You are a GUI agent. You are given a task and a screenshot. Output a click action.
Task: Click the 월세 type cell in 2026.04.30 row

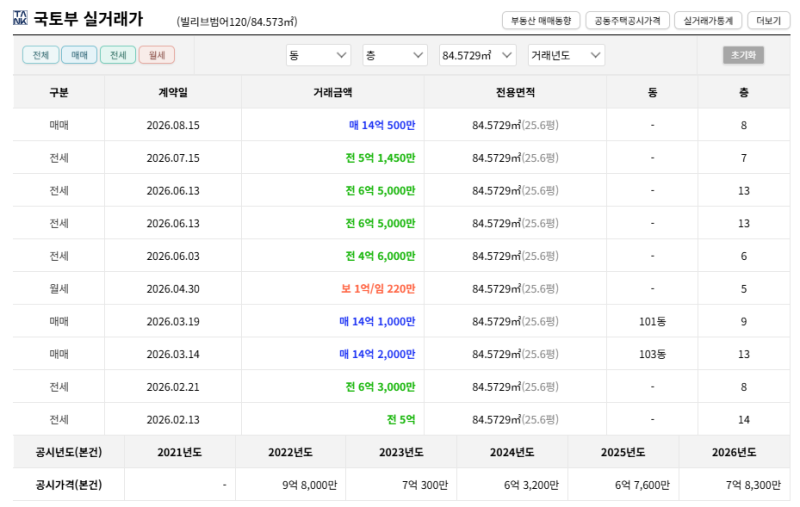point(59,289)
